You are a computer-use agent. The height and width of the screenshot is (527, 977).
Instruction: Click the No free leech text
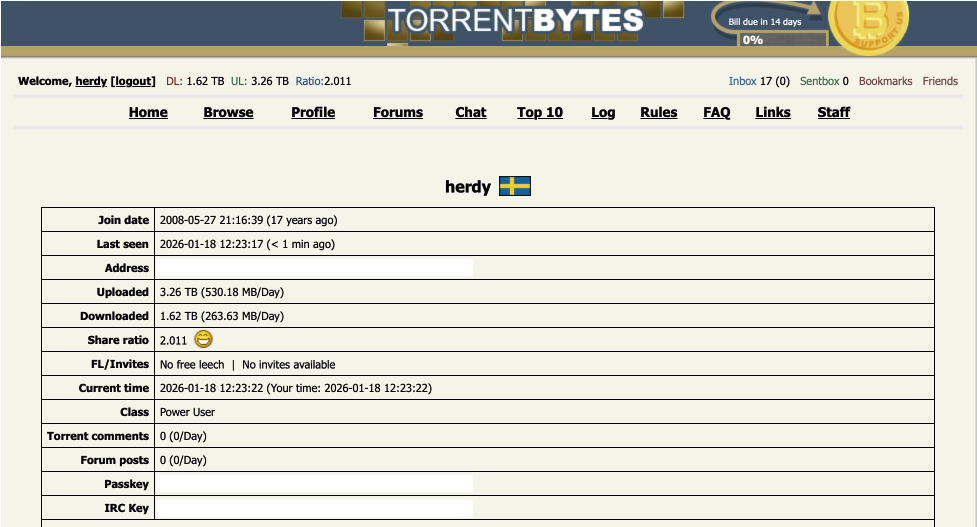click(192, 364)
